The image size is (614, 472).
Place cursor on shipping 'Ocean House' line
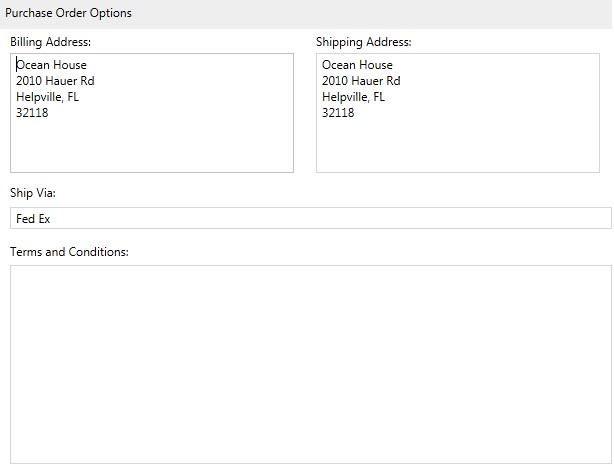point(357,65)
